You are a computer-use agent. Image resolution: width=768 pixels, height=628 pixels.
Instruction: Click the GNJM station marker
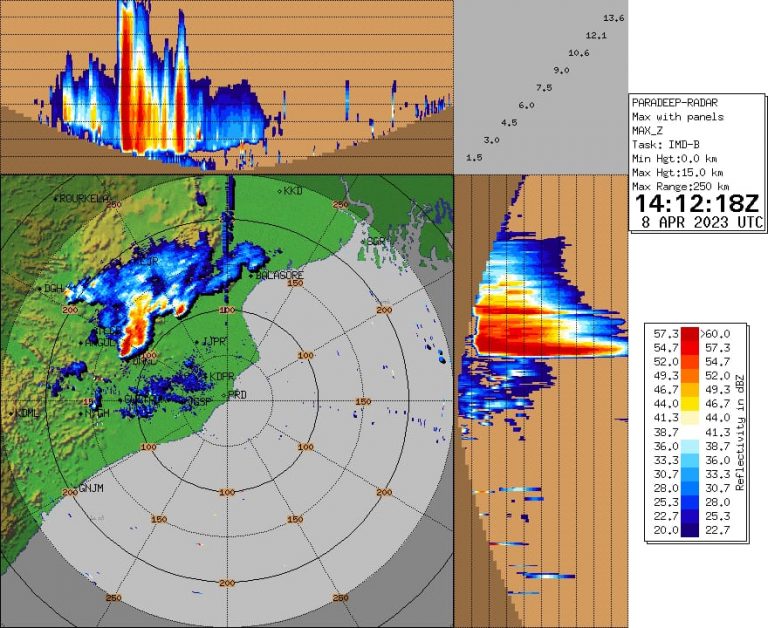76,489
